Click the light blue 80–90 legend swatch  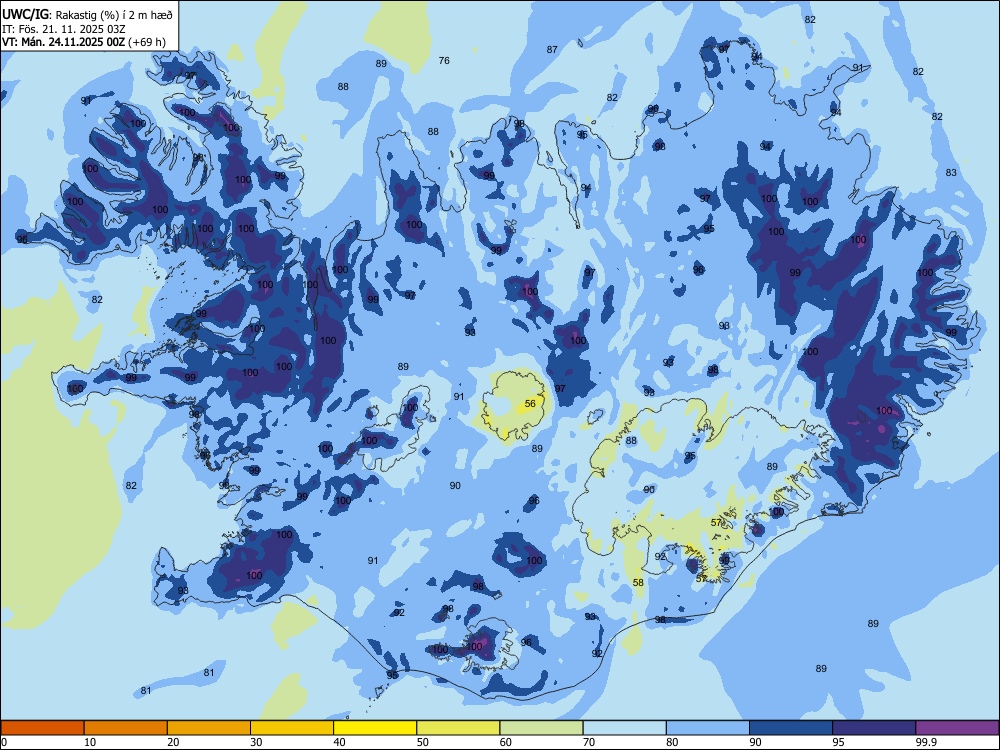coord(708,728)
